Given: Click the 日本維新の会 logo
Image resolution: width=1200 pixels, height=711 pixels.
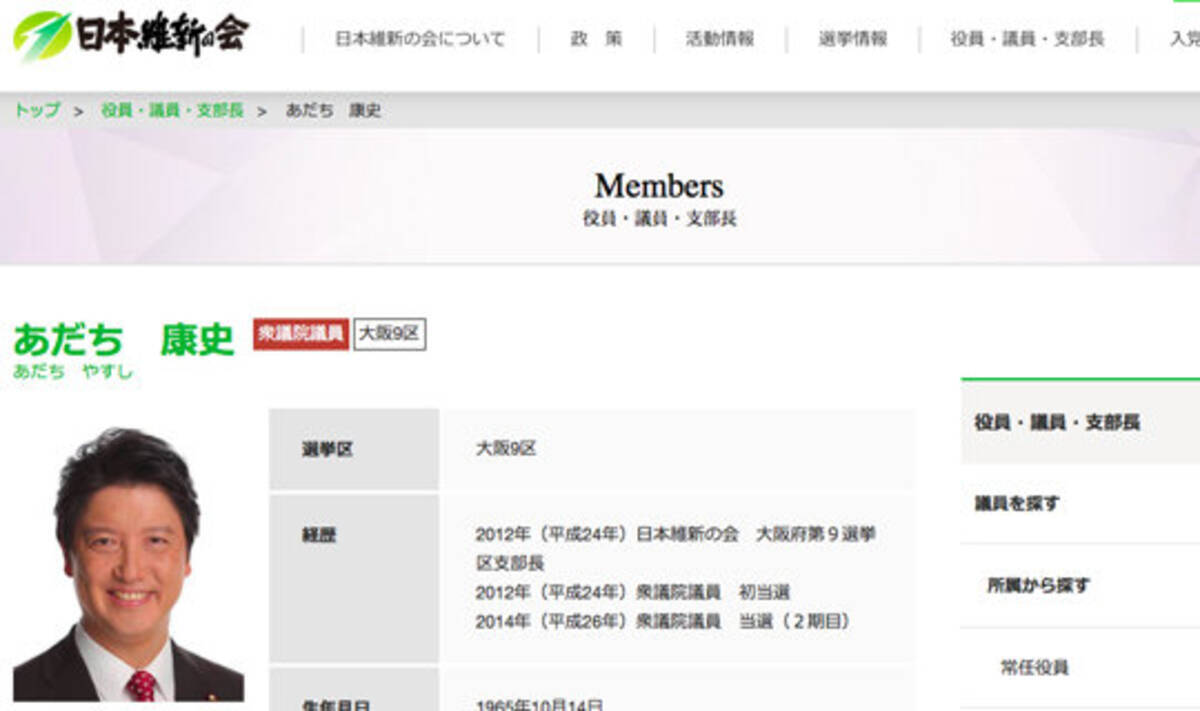Looking at the screenshot, I should [130, 36].
